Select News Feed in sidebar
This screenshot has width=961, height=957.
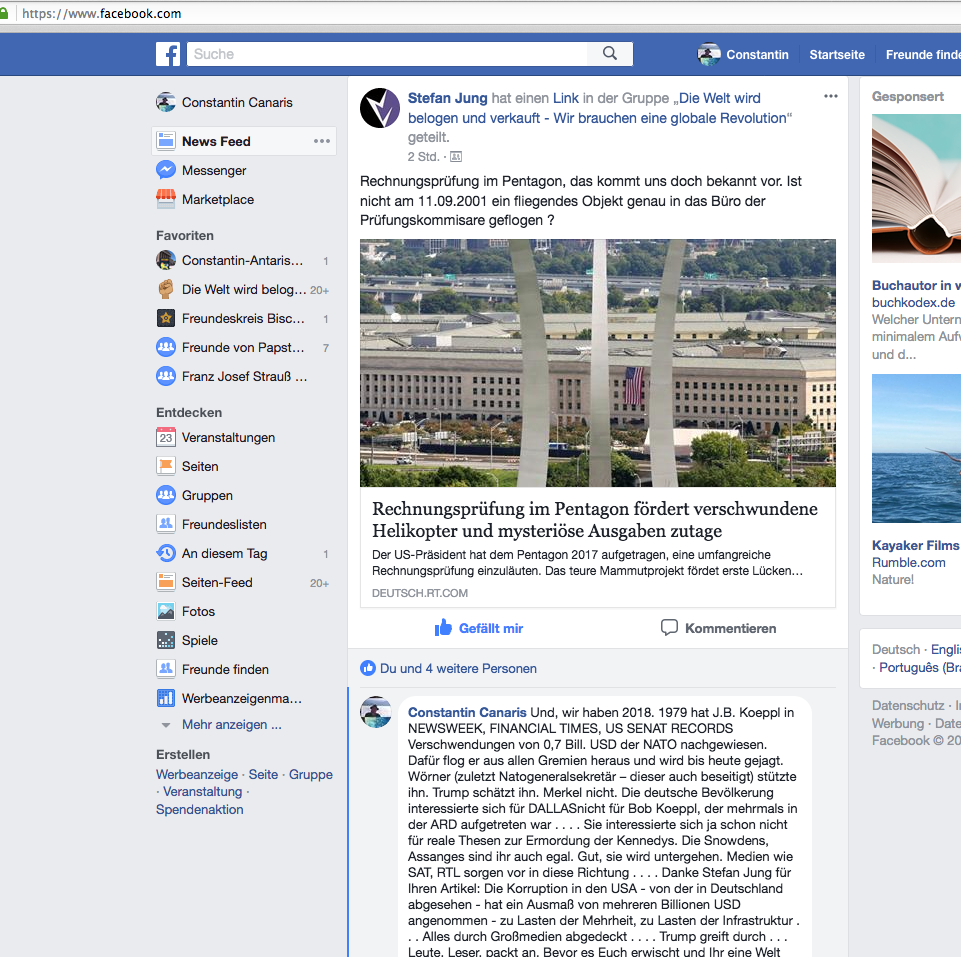click(216, 142)
